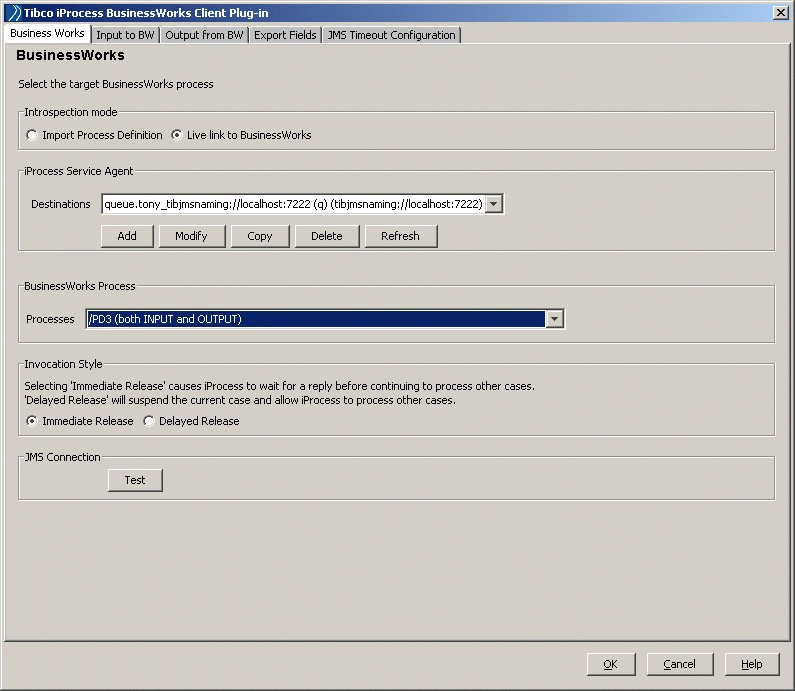Viewport: 795px width, 691px height.
Task: Click the 'Processes' label
Action: click(50, 319)
